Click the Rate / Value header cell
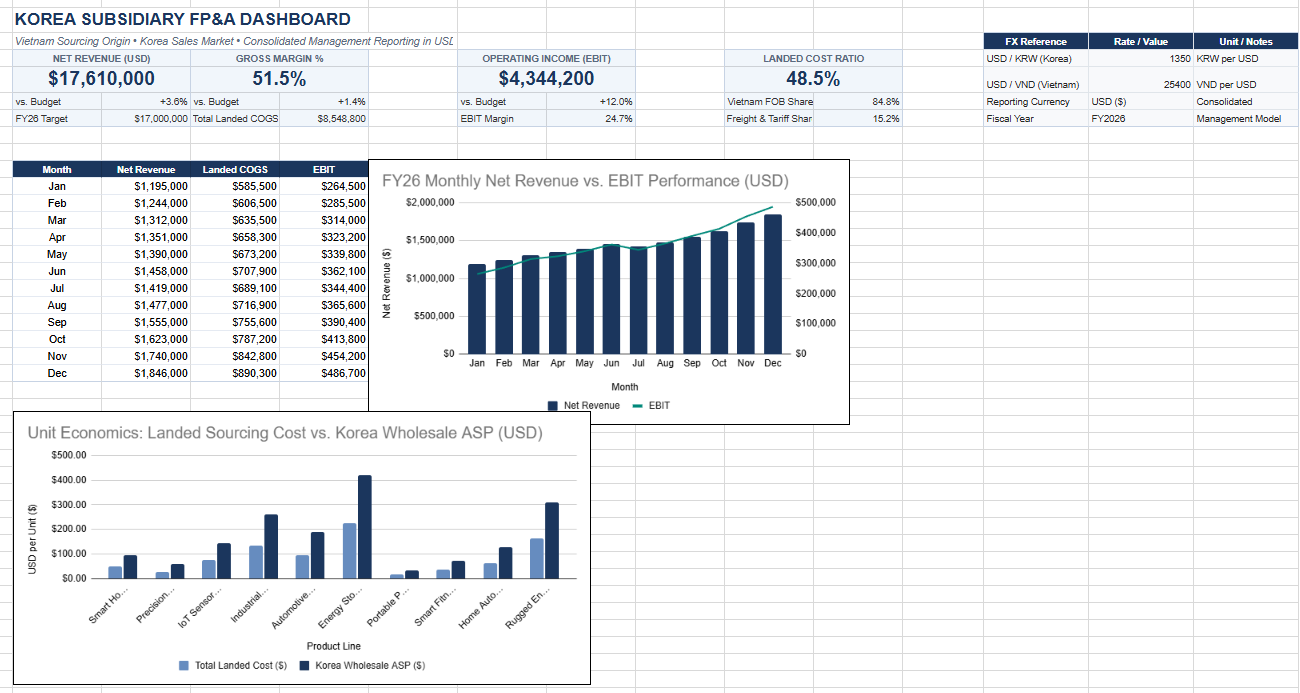 1140,41
